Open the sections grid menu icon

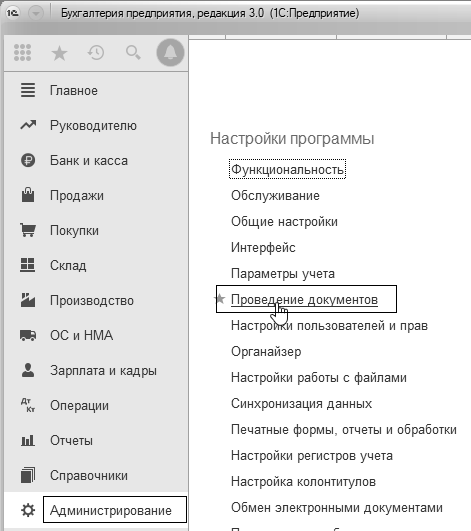coord(23,53)
